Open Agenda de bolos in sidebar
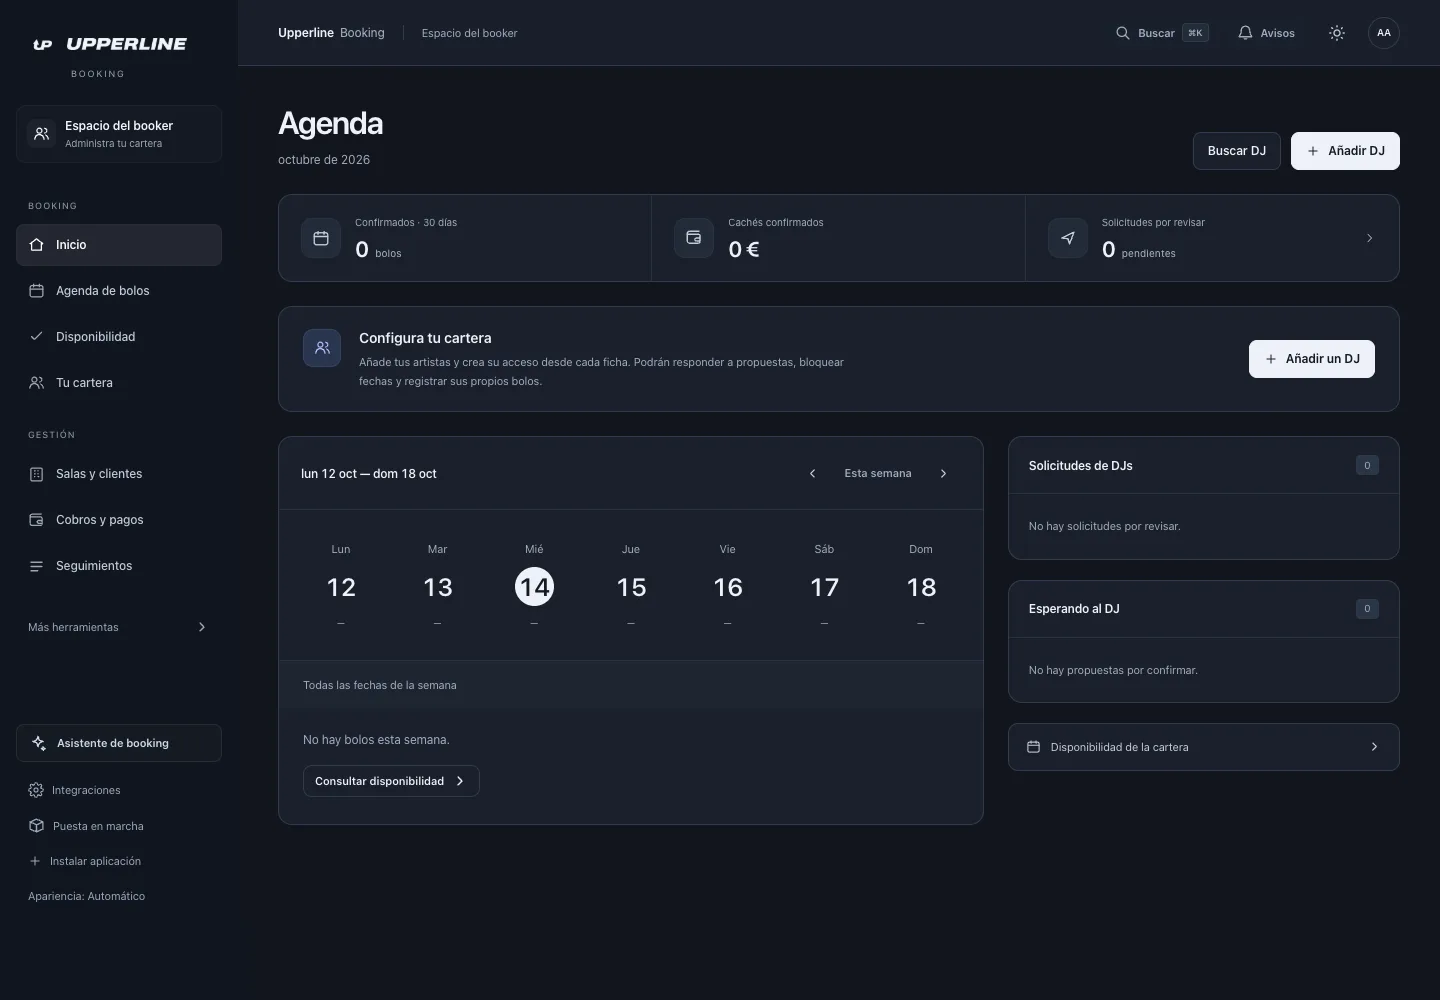The height and width of the screenshot is (1000, 1440). [119, 291]
